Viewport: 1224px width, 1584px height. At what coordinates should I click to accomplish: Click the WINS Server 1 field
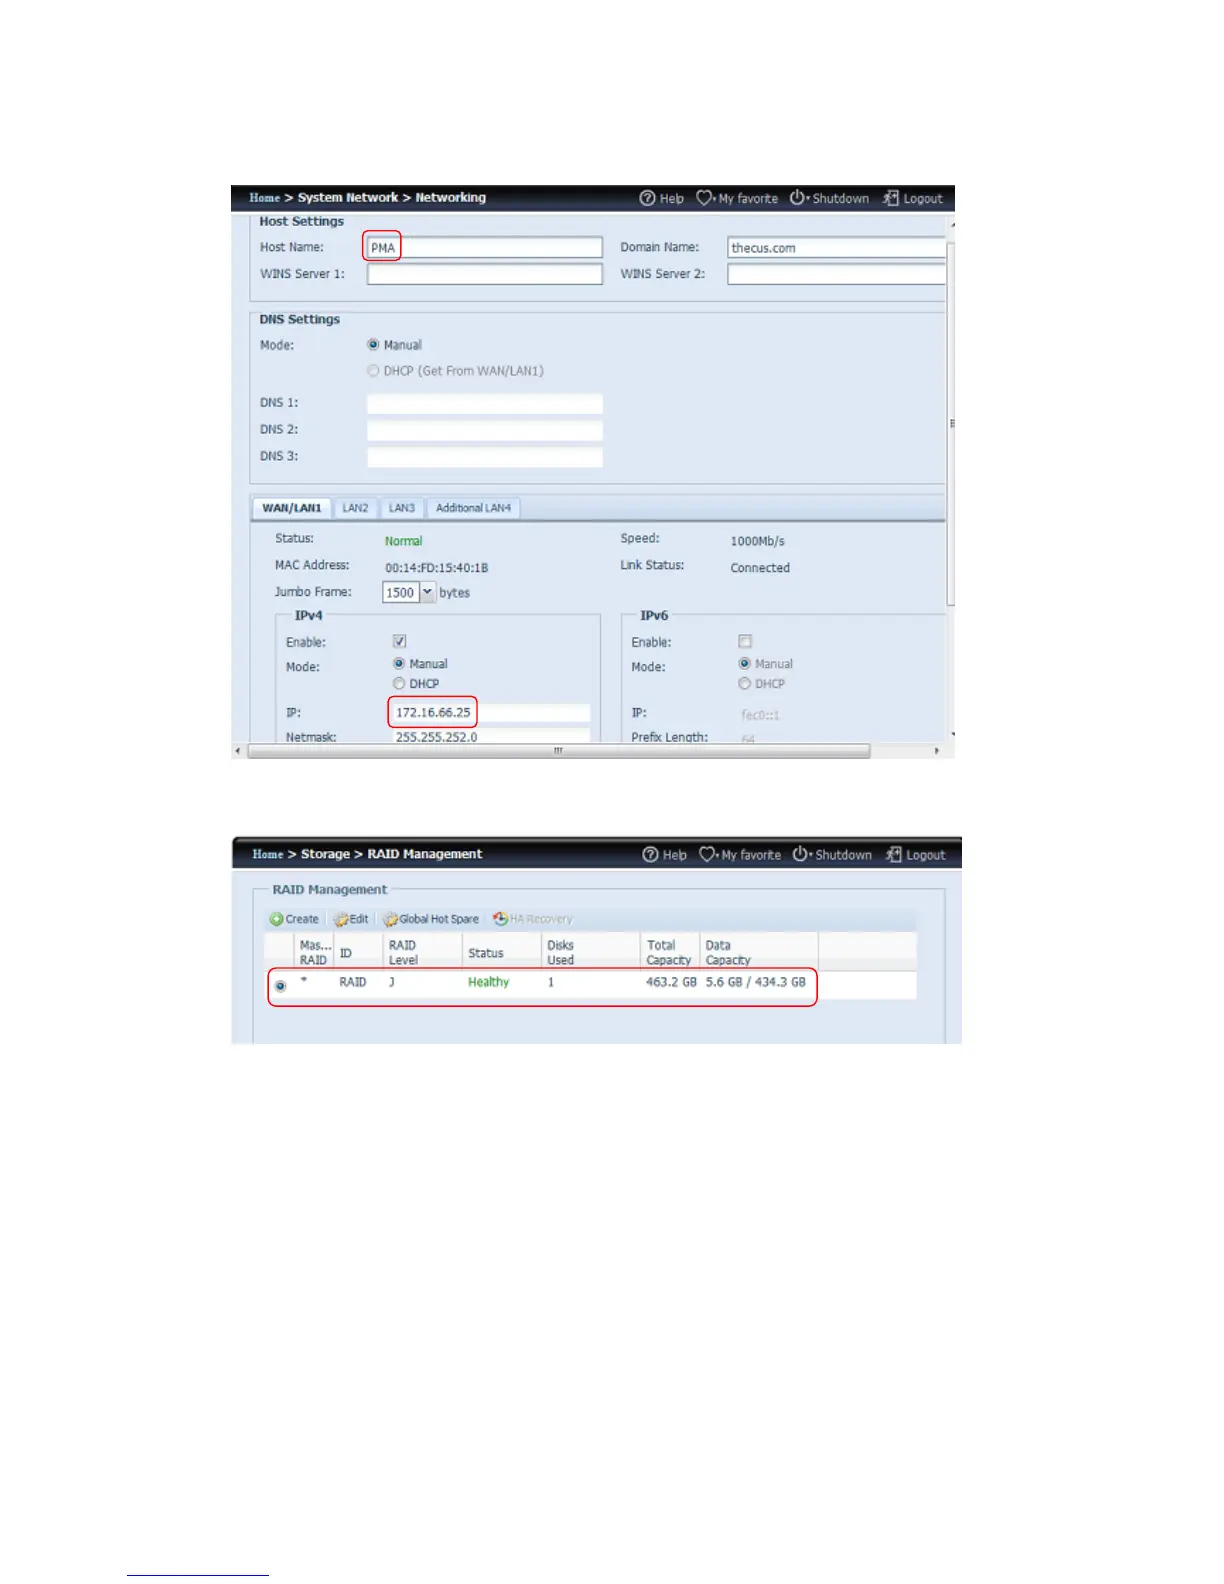point(485,274)
